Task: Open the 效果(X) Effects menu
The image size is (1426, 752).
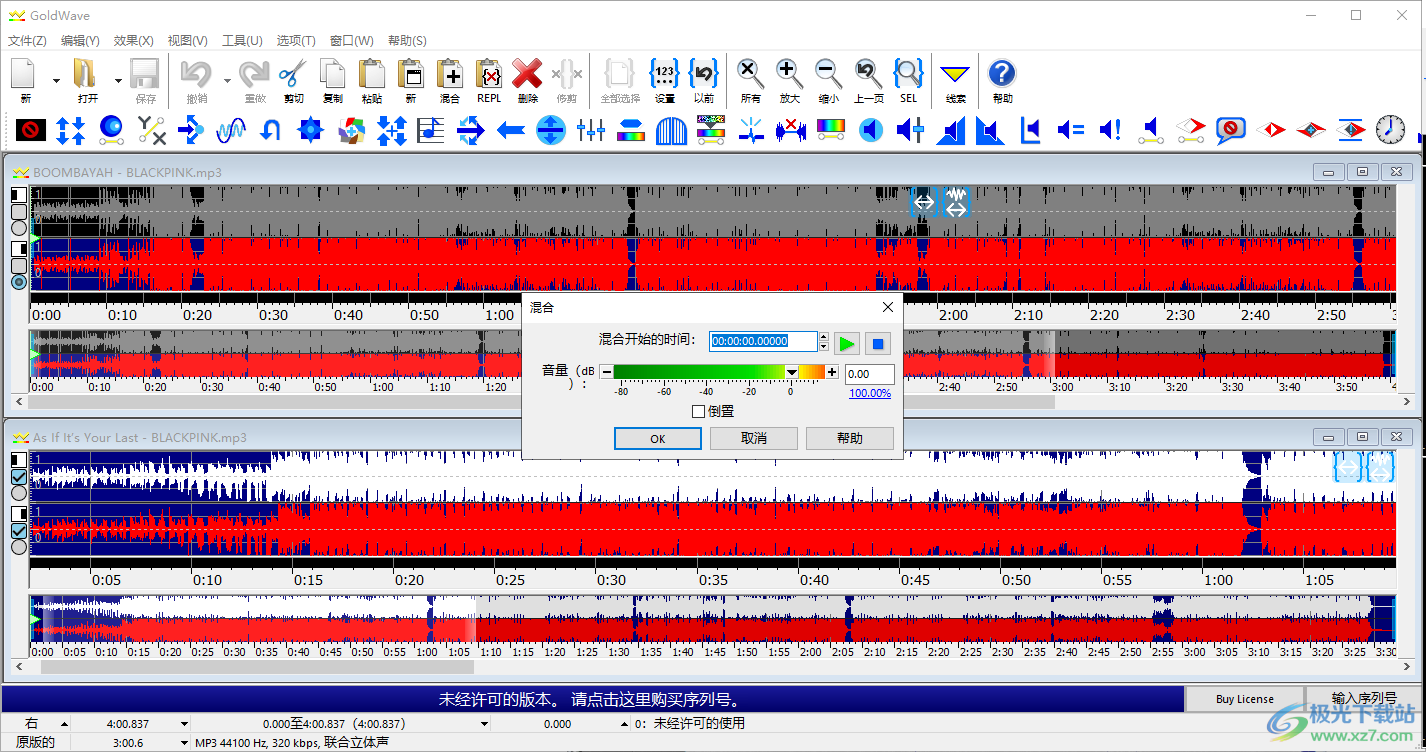Action: 133,41
